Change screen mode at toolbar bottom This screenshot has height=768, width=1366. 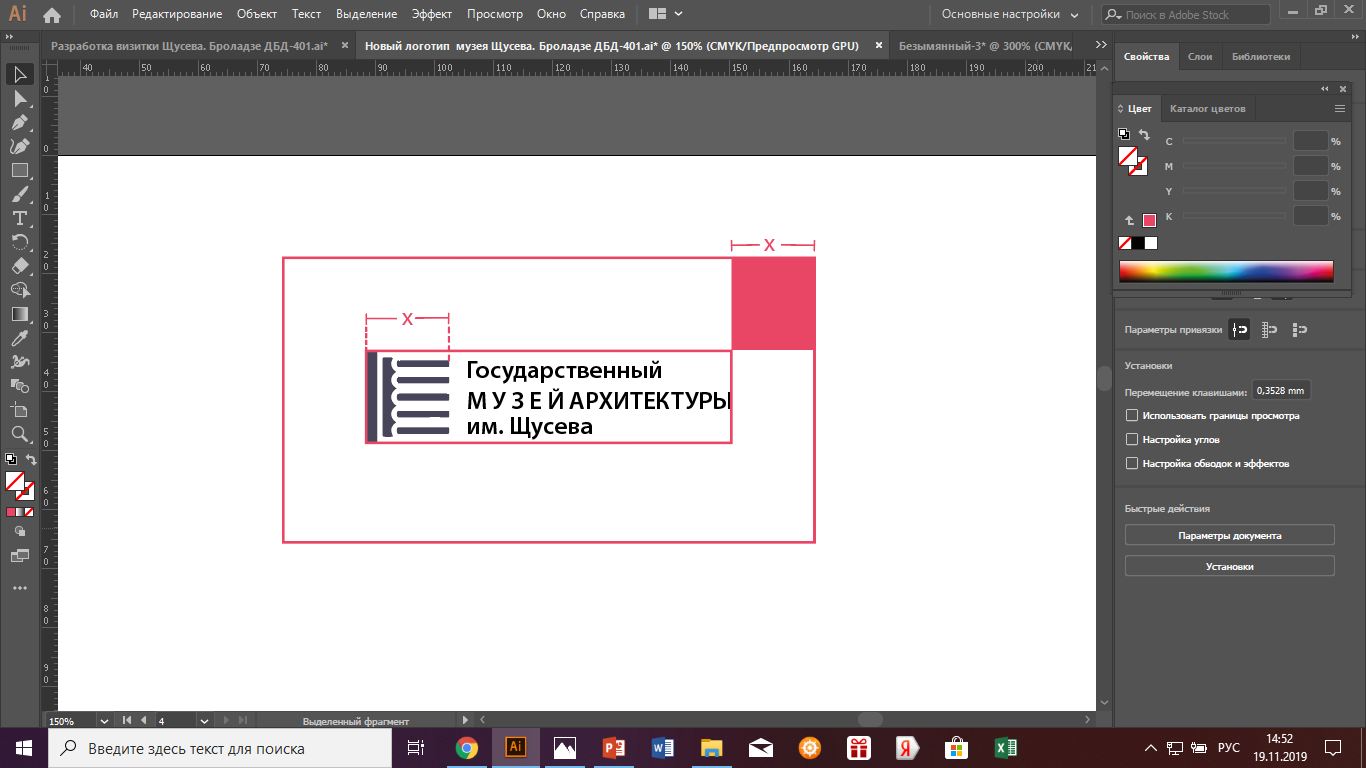(19, 554)
